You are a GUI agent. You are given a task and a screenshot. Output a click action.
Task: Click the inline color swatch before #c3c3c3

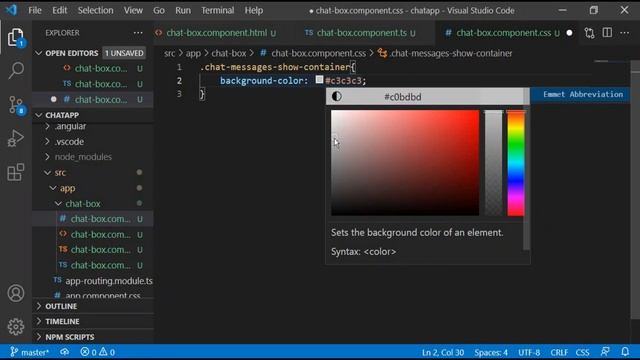[x=319, y=80]
